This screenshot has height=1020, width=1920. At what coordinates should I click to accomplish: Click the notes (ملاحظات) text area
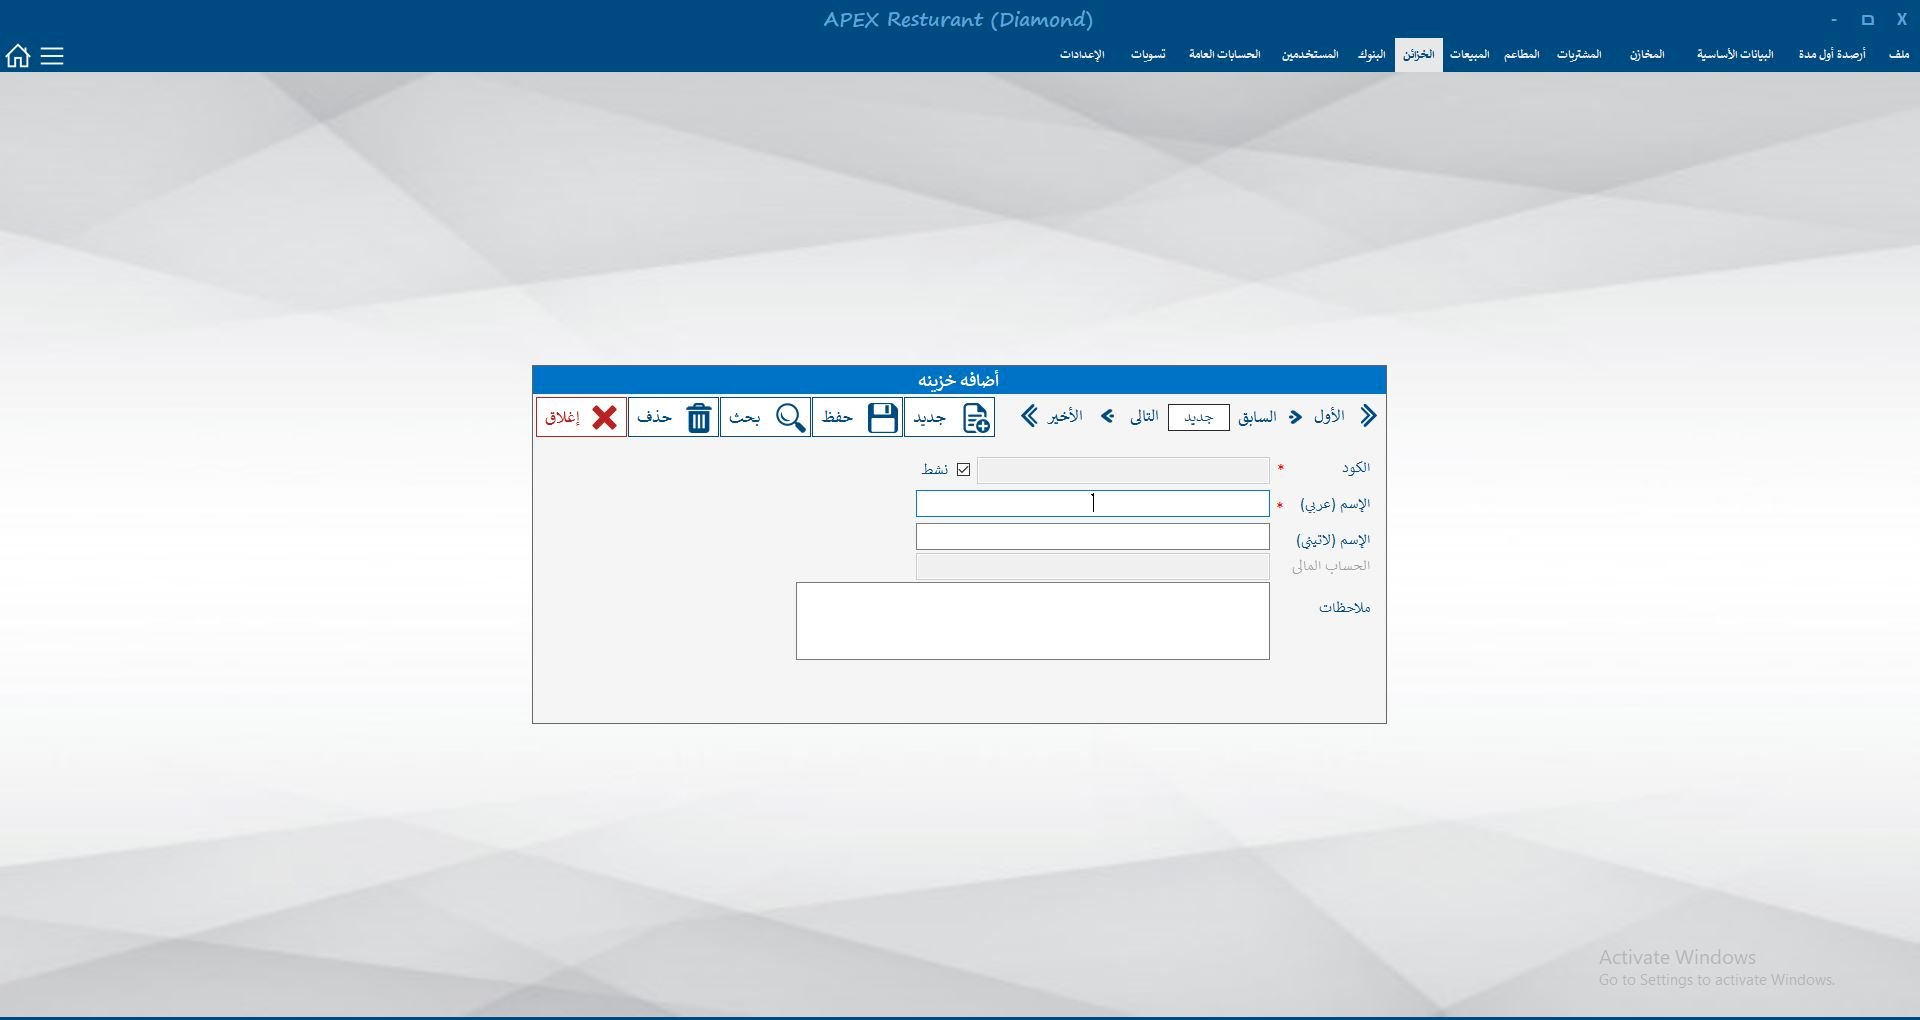pos(1032,621)
